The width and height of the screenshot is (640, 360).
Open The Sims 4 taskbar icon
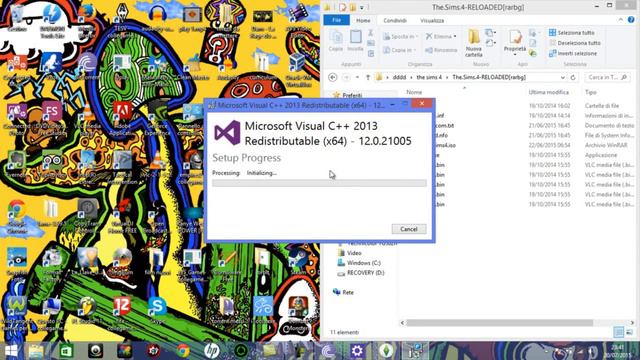click(386, 351)
